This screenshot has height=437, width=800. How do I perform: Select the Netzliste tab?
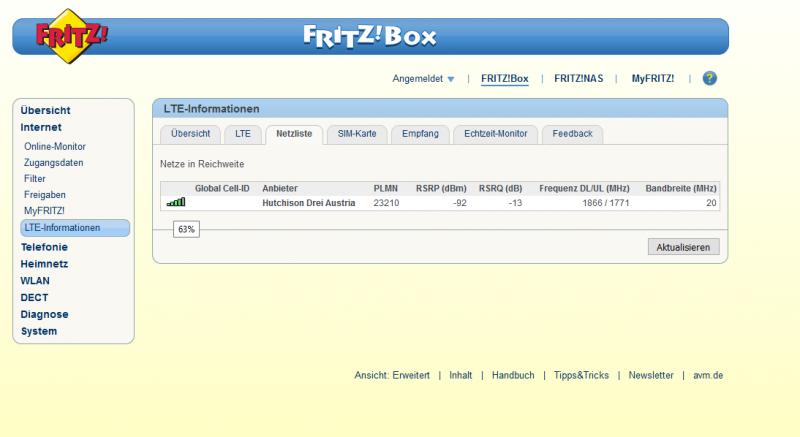coord(294,134)
